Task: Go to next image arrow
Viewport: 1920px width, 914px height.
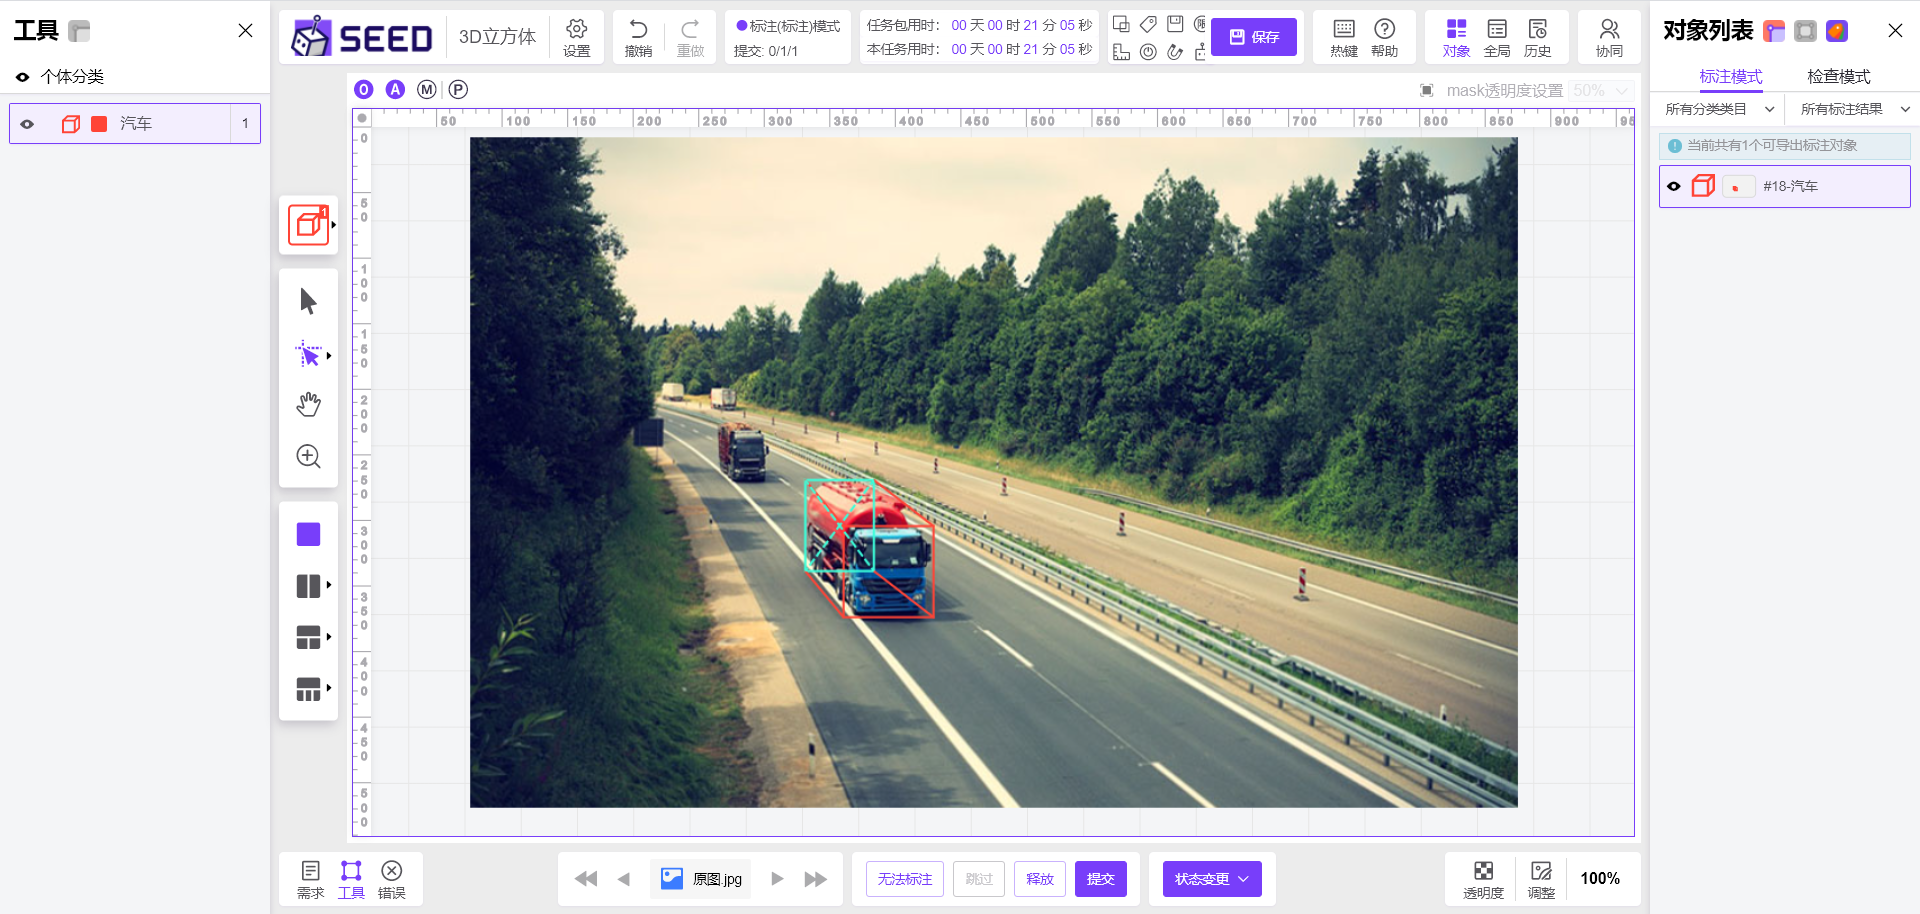Action: click(x=777, y=879)
